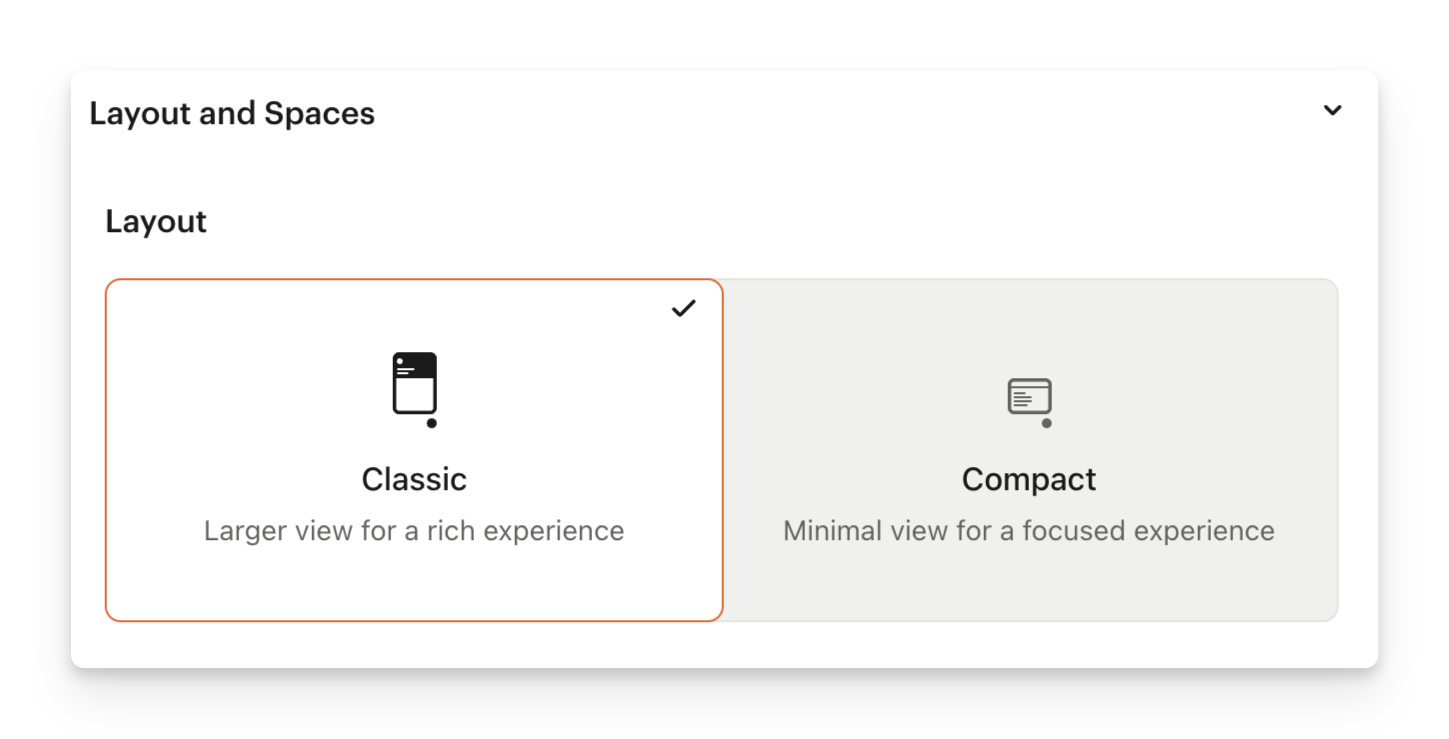Click the white body of Classic icon

pyautogui.click(x=415, y=394)
